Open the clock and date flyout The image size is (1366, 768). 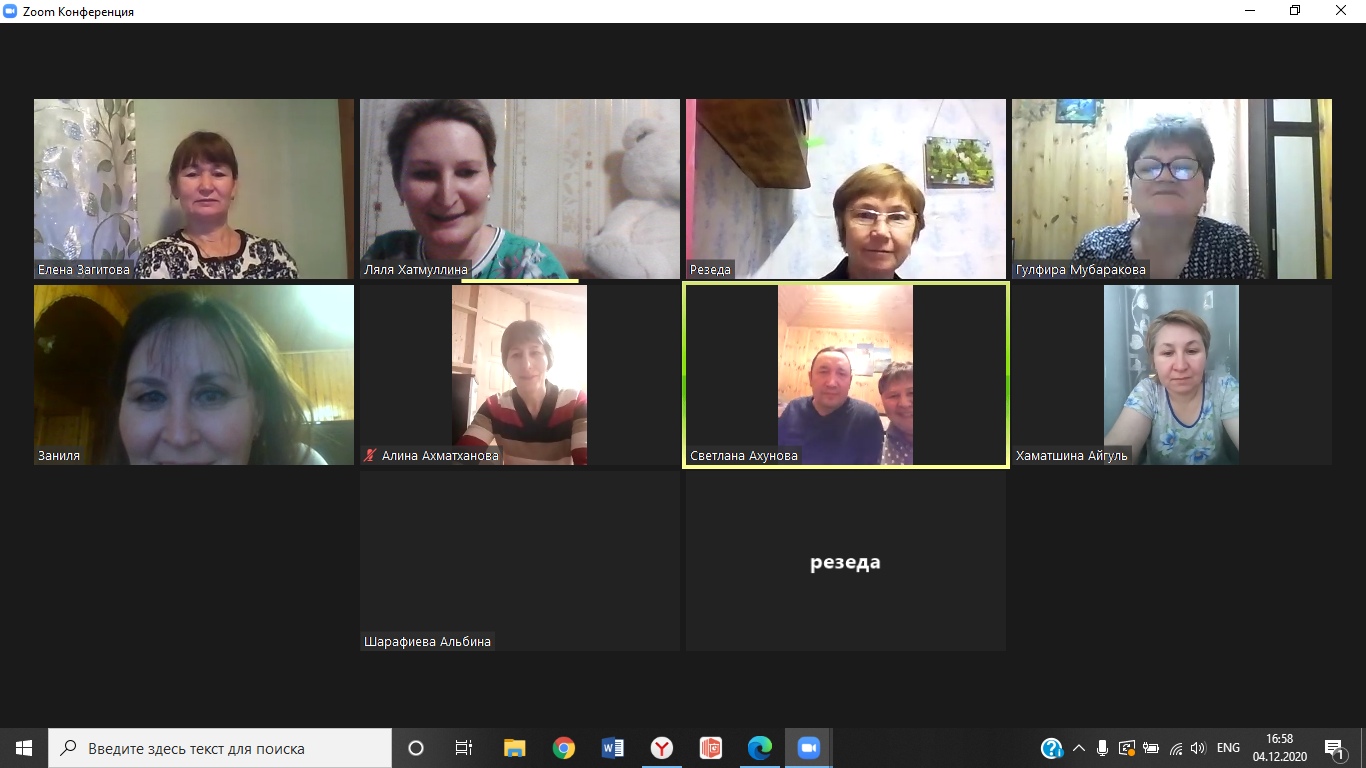1279,748
